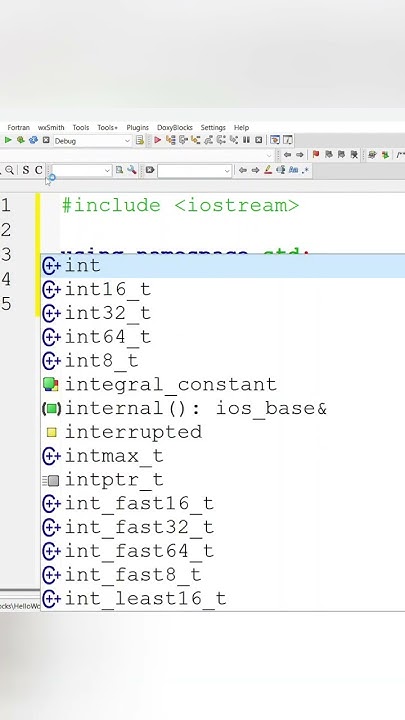Select int_least16_t in the autocomplete list
Screen dimensions: 405x720
coord(223,599)
